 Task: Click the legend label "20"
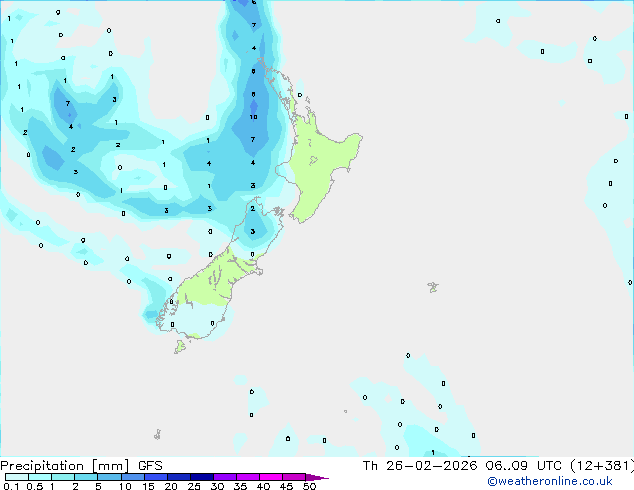(x=171, y=486)
